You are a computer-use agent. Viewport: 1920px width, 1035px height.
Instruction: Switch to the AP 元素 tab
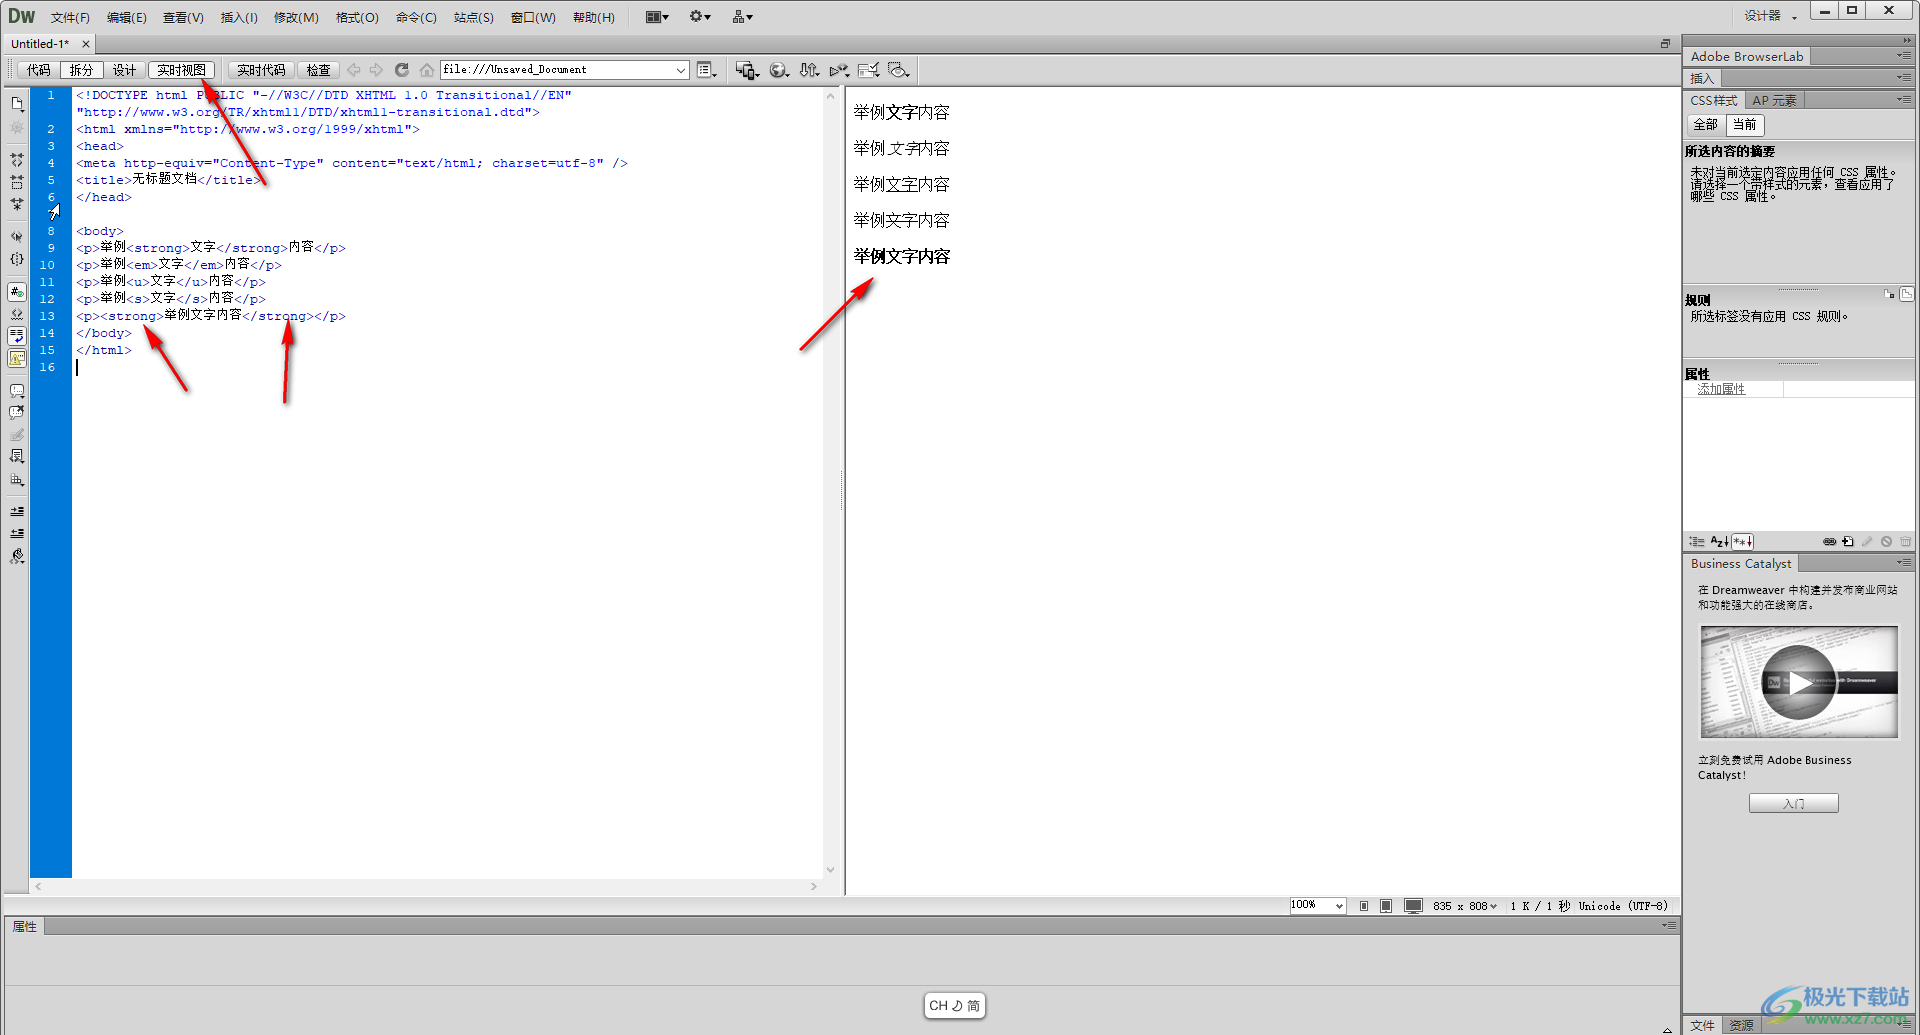1774,100
